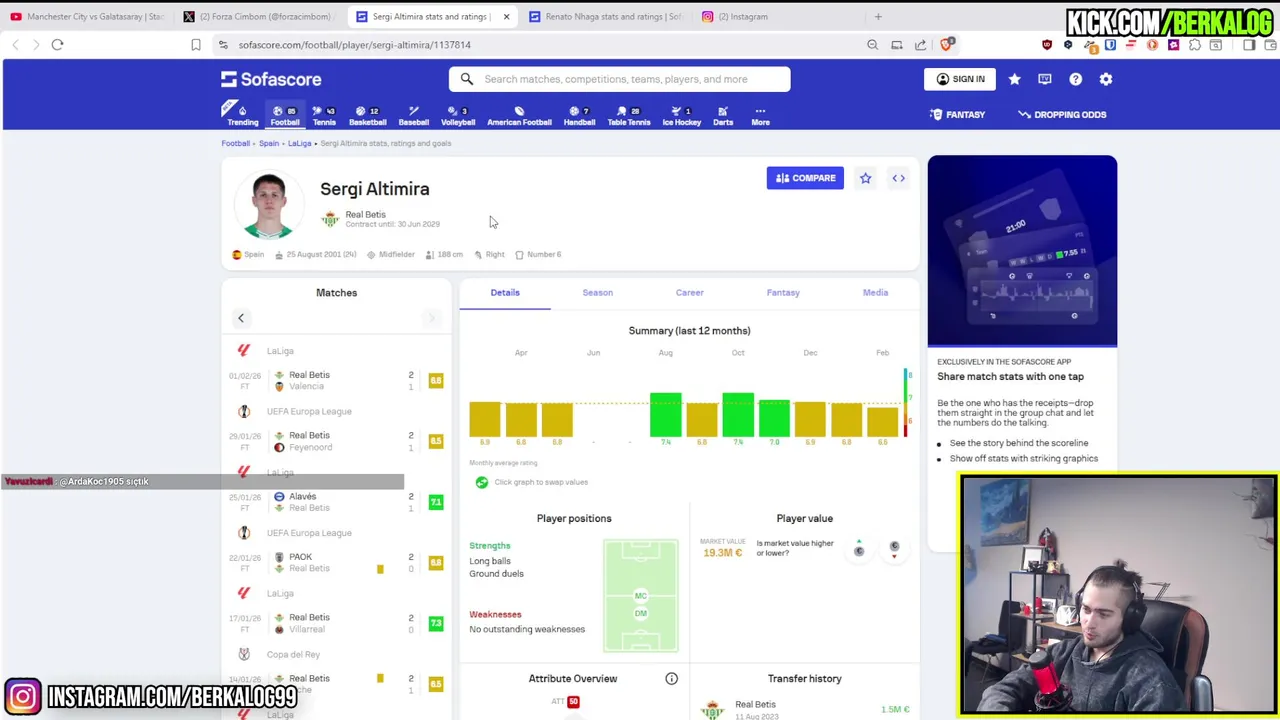
Task: Open the header monitor icon
Action: click(x=1045, y=79)
